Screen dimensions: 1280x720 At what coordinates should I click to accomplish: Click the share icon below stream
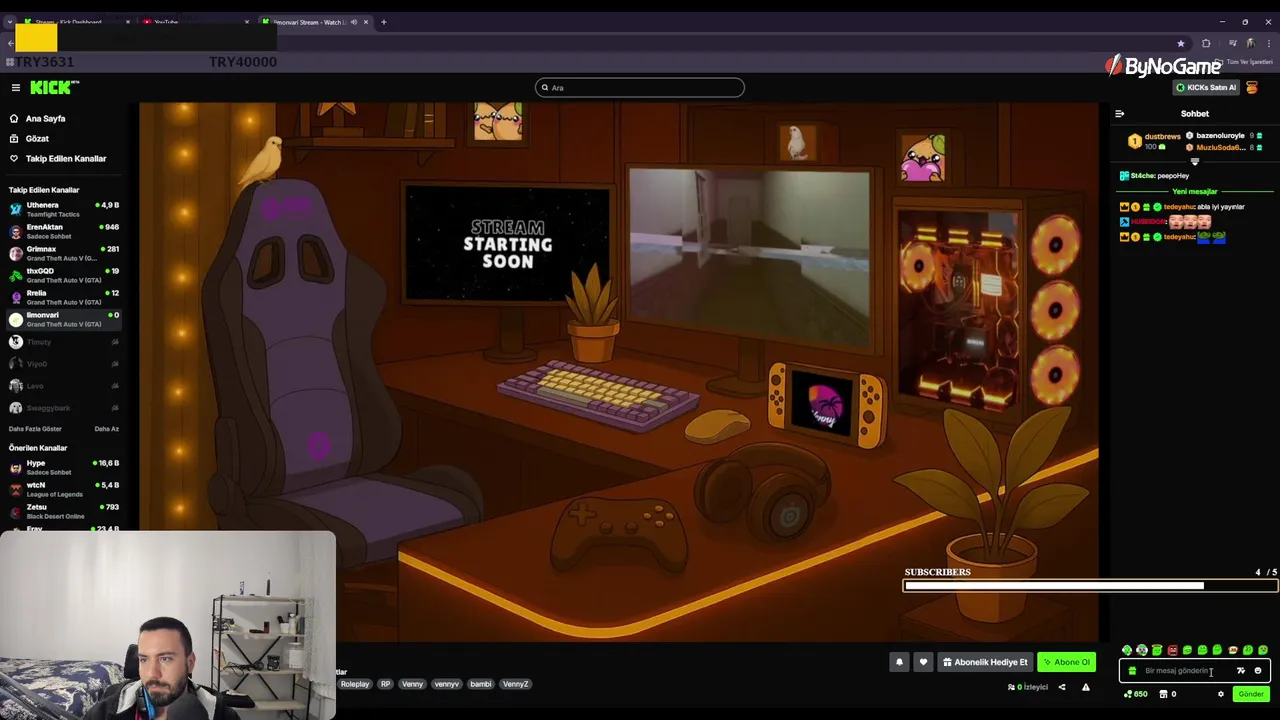coord(1062,687)
